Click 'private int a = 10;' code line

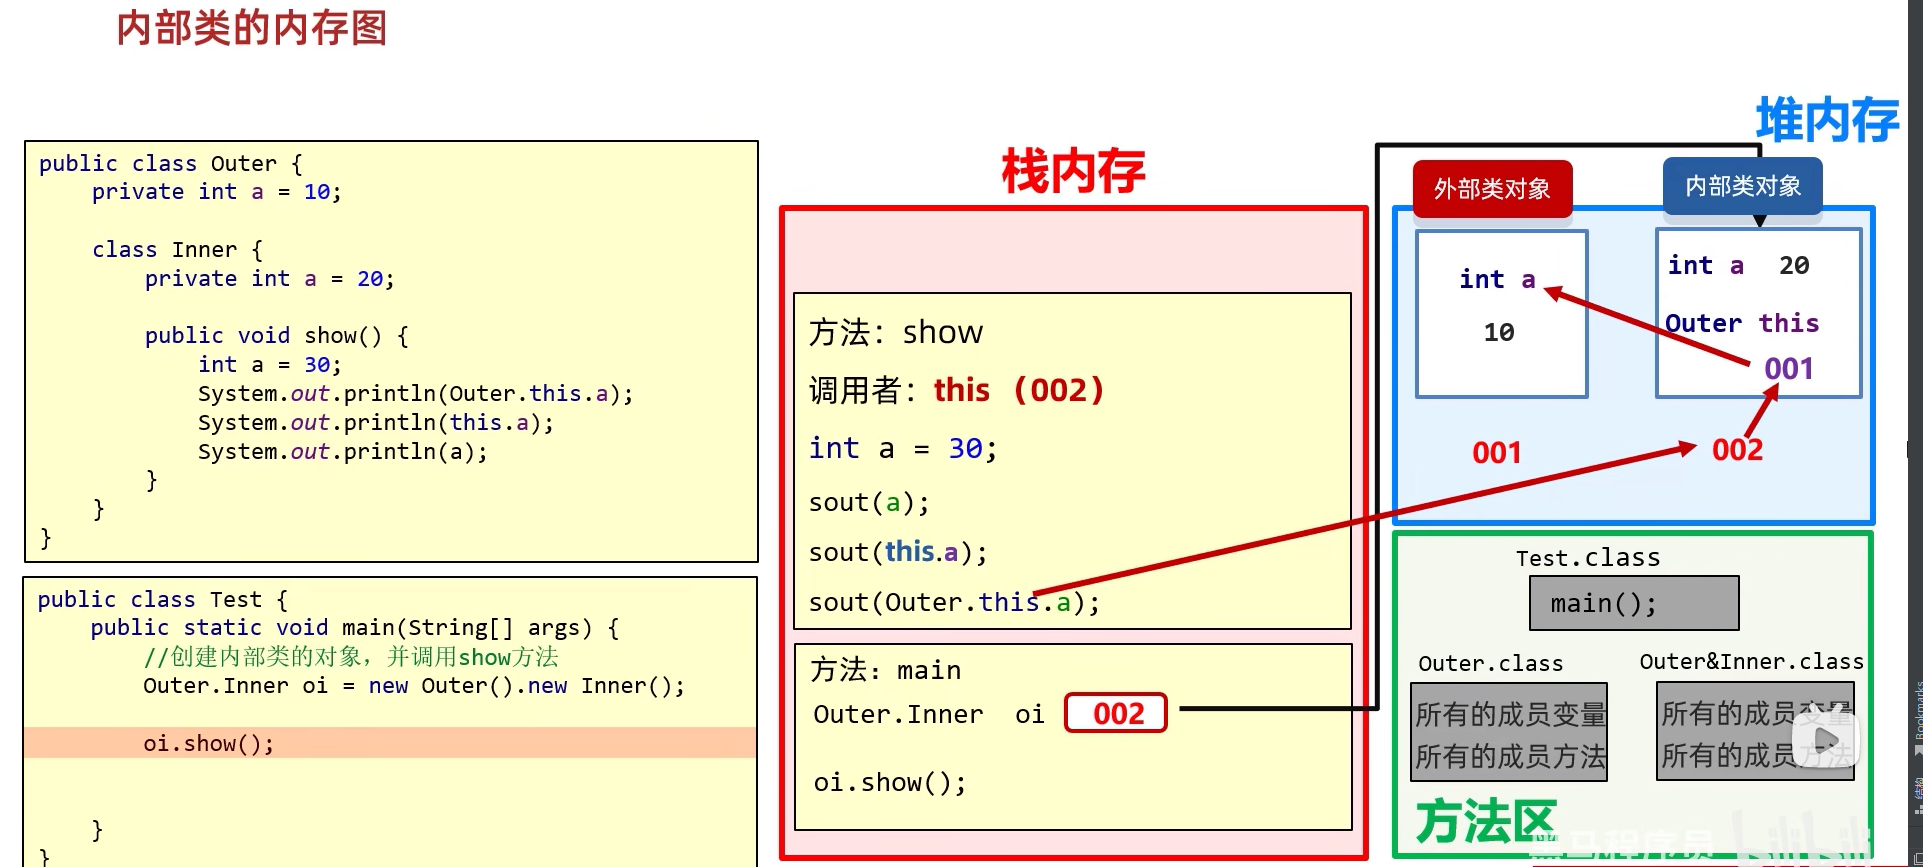tap(217, 191)
